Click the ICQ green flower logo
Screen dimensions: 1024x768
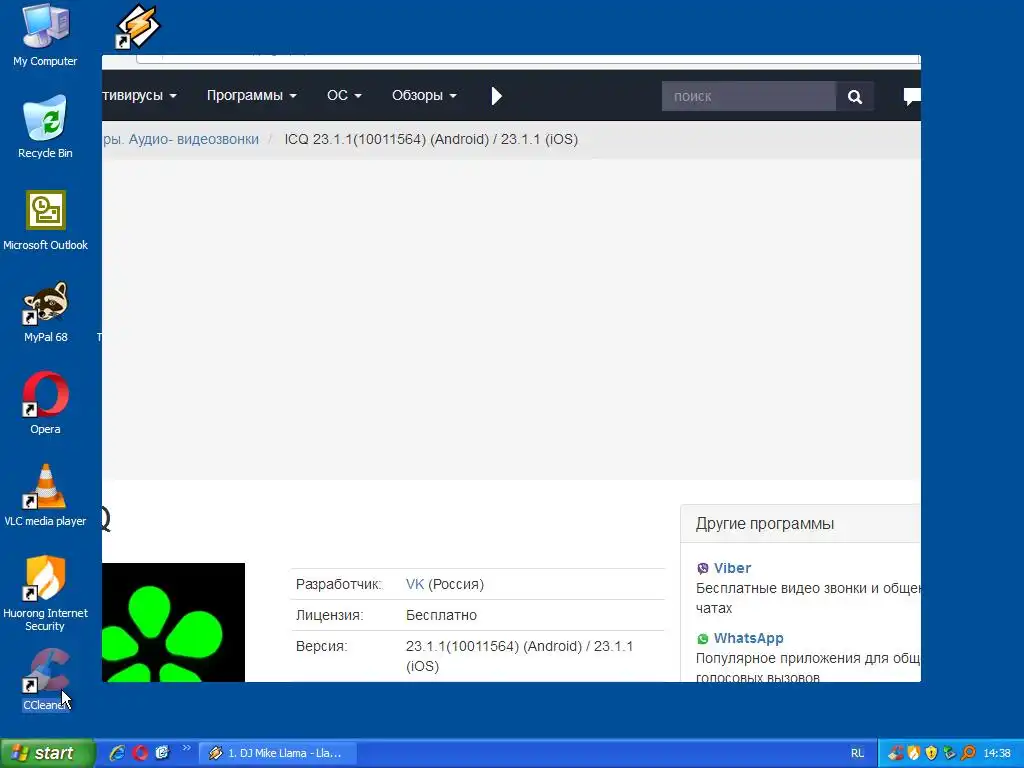pyautogui.click(x=174, y=622)
